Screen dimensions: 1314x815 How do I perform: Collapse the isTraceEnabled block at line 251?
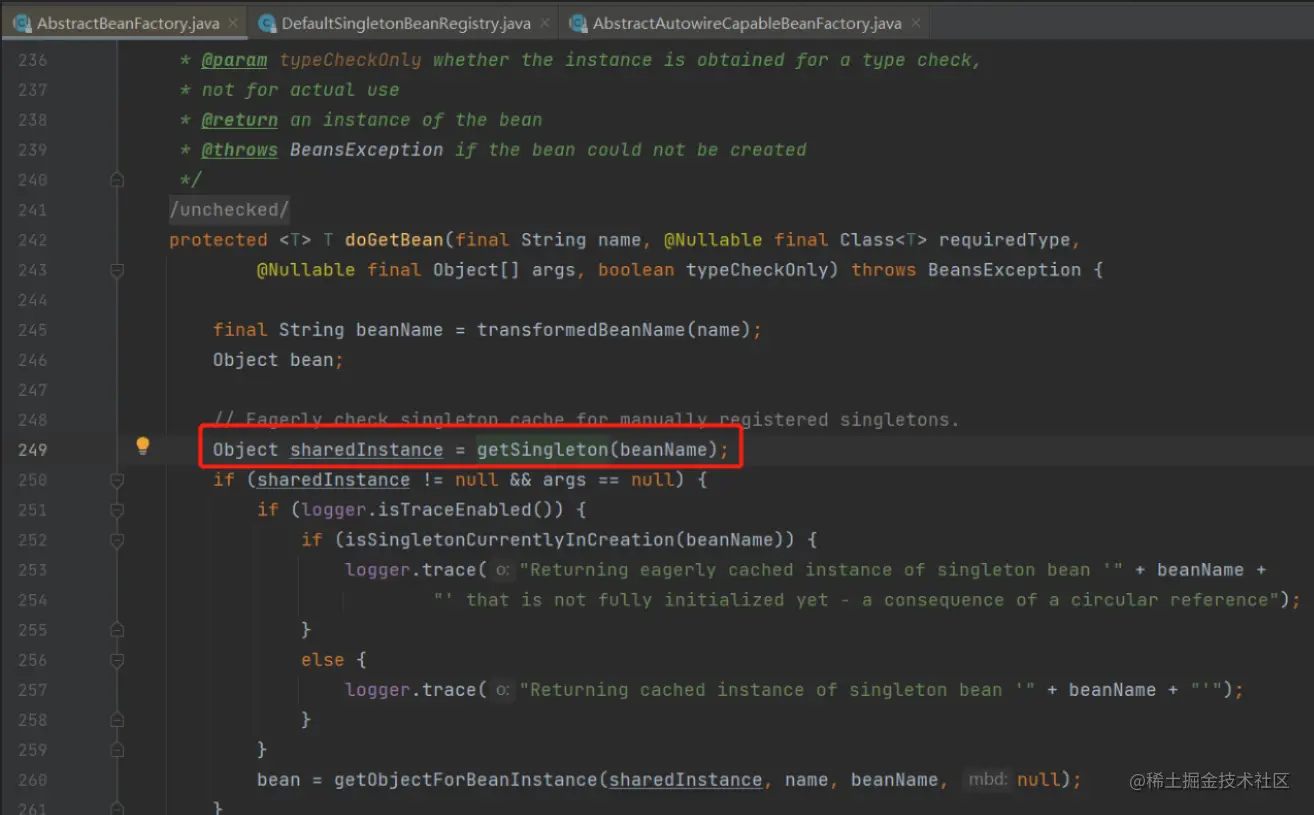[117, 510]
